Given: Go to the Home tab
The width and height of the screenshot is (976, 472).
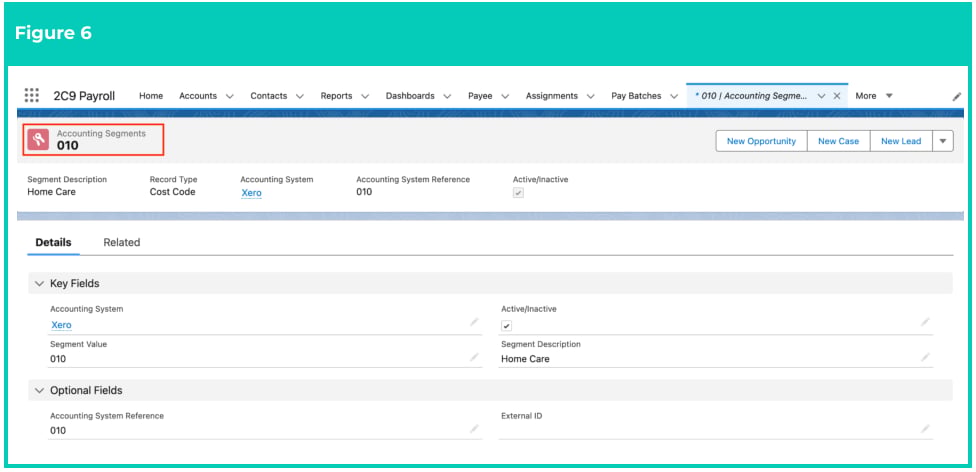Looking at the screenshot, I should pos(151,96).
